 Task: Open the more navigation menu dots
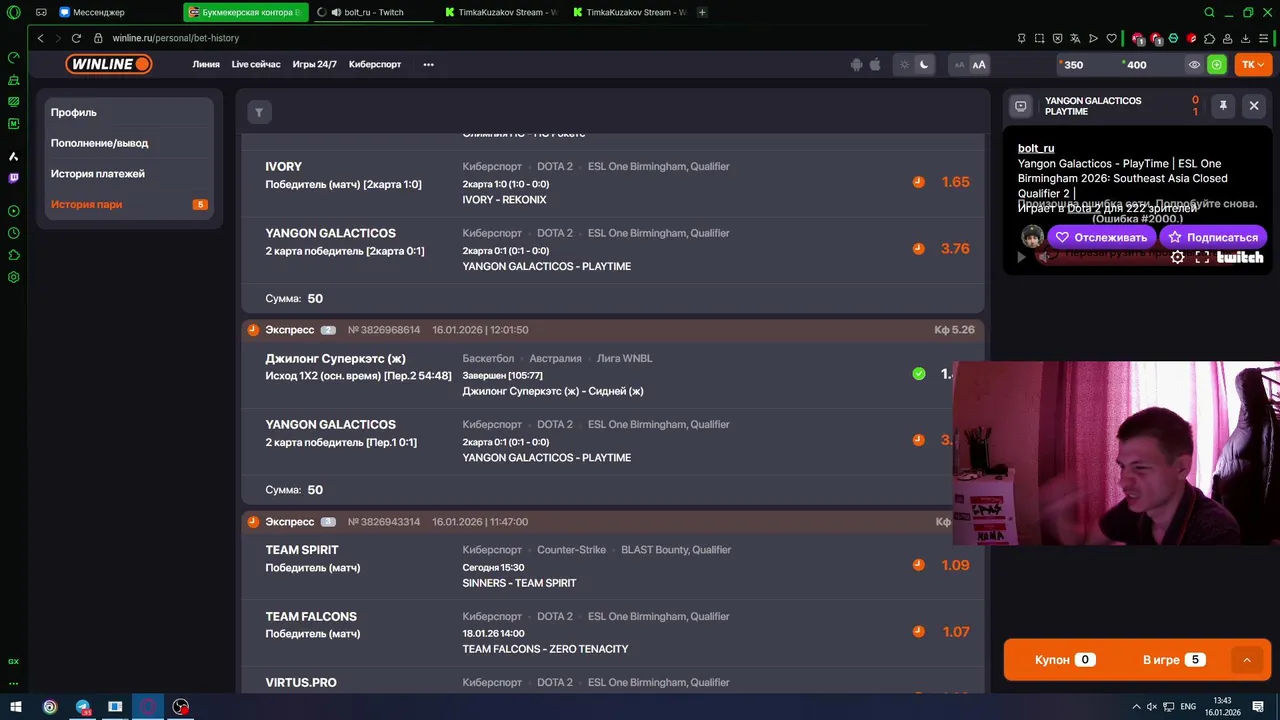pyautogui.click(x=428, y=65)
